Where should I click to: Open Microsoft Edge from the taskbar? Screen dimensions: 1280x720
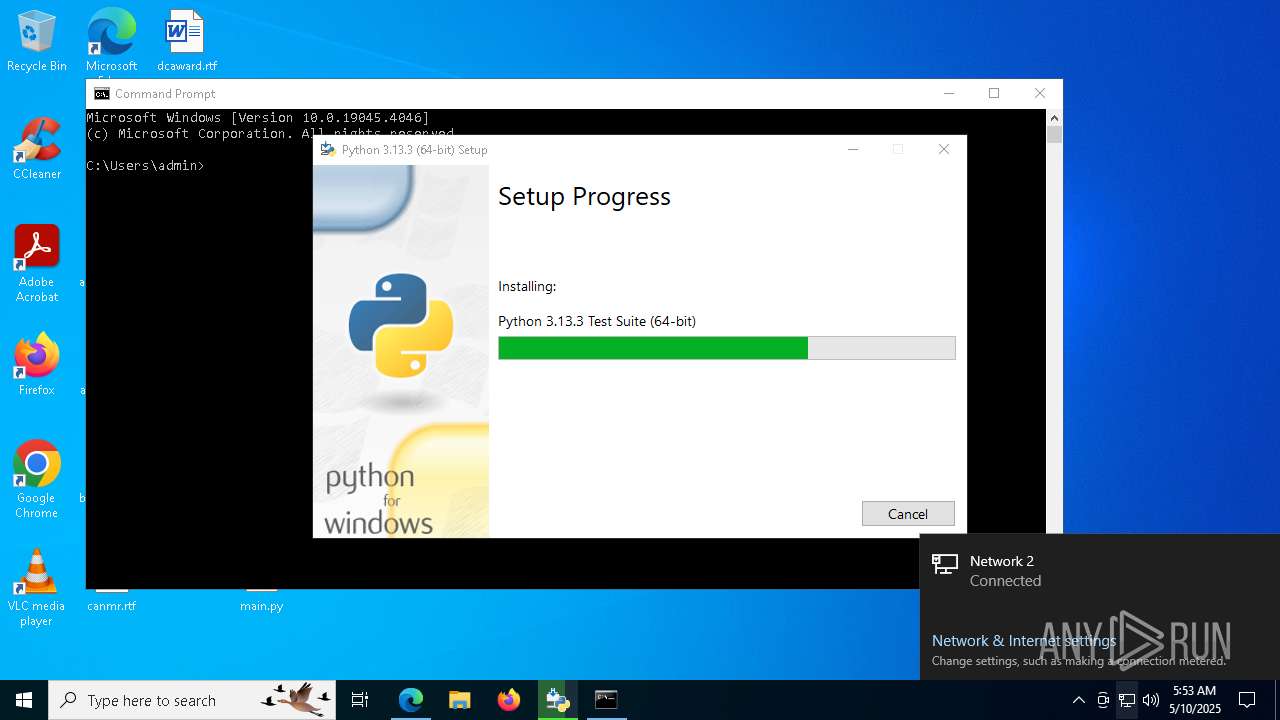(x=411, y=700)
